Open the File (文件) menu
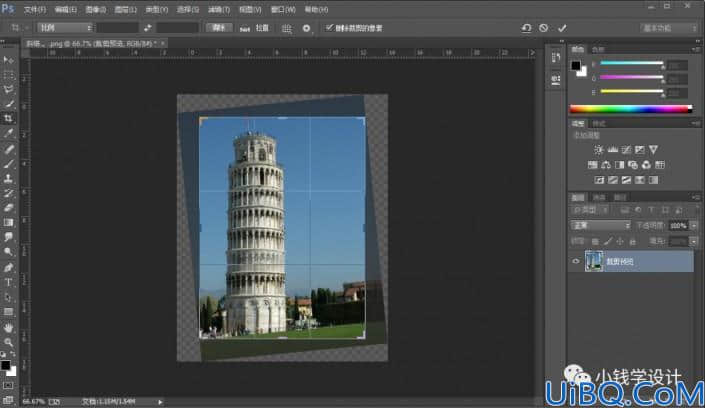 tap(35, 9)
